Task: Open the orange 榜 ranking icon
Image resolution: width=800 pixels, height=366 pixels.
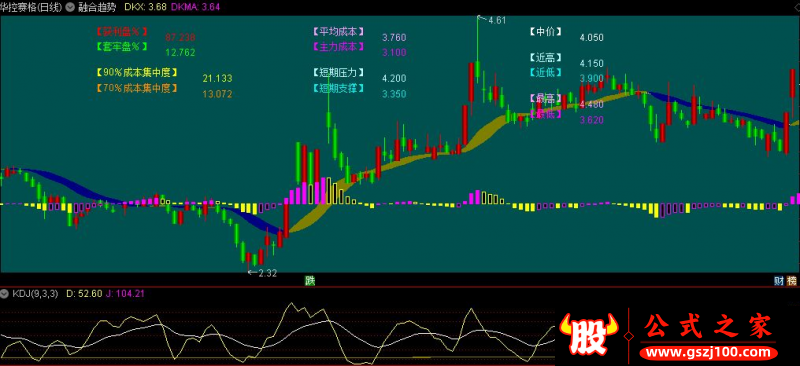Action: click(x=791, y=280)
